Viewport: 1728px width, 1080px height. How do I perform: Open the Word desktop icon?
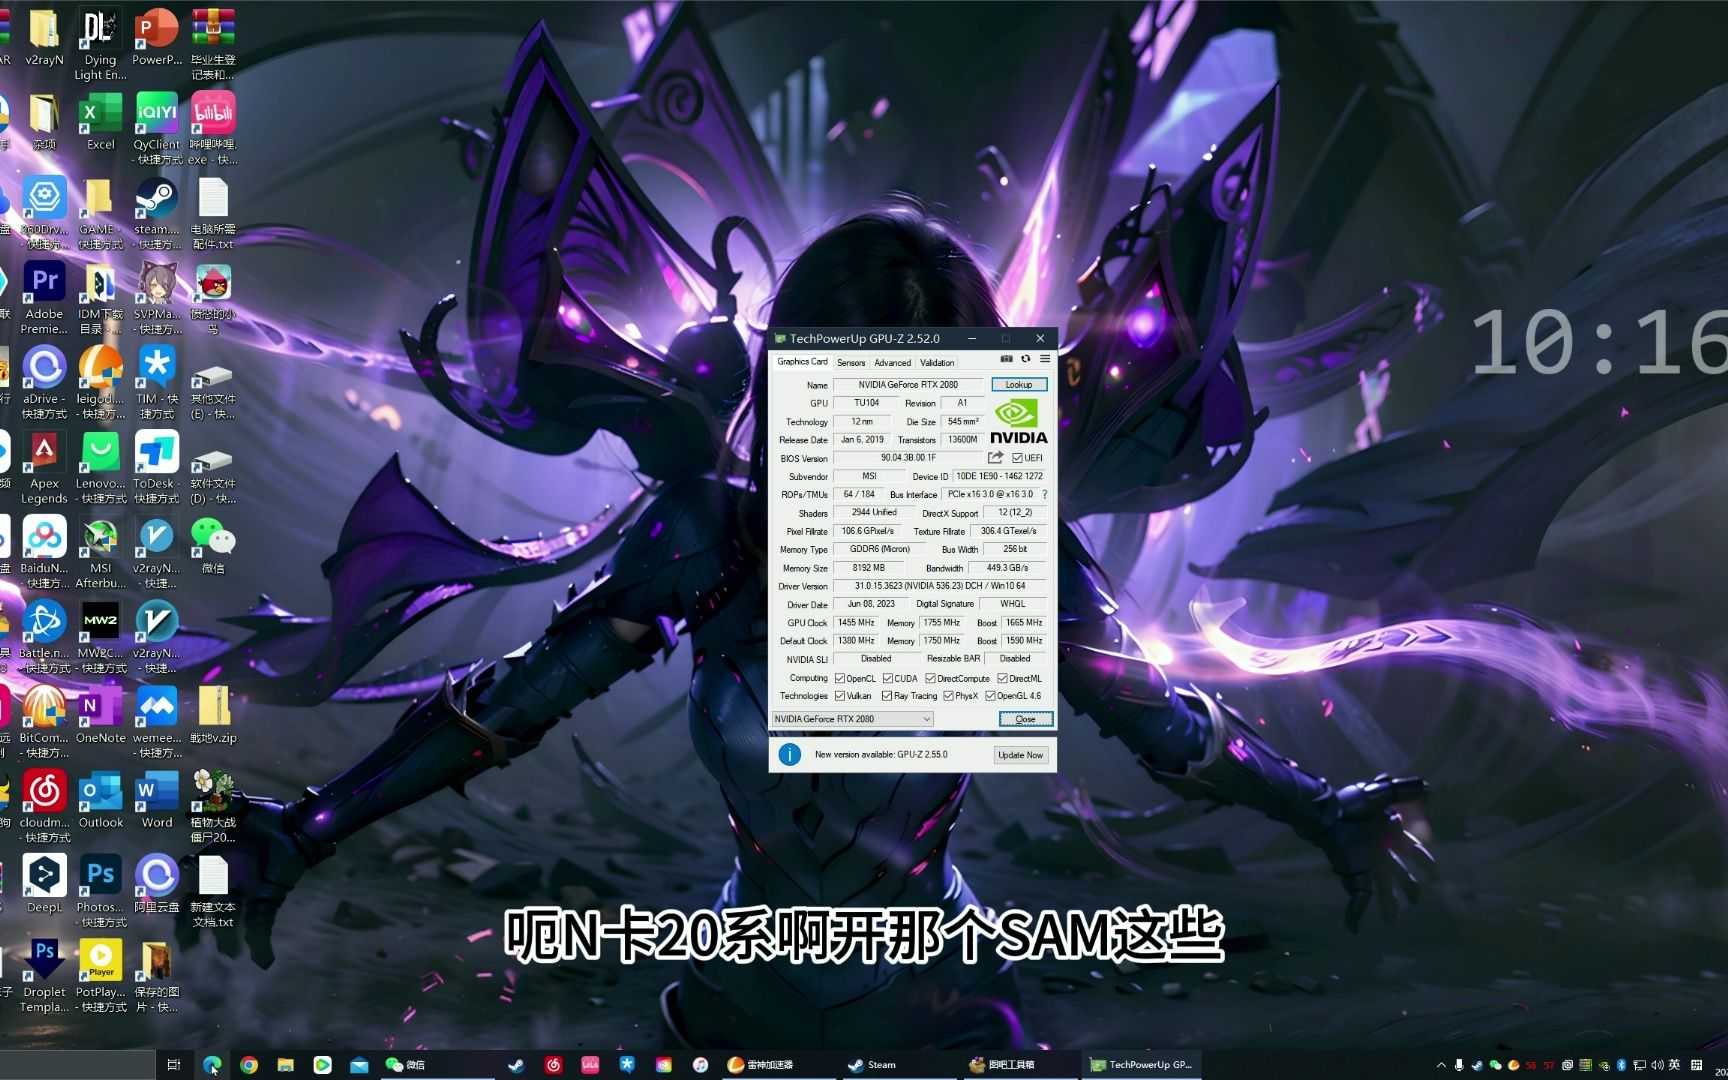[x=157, y=799]
